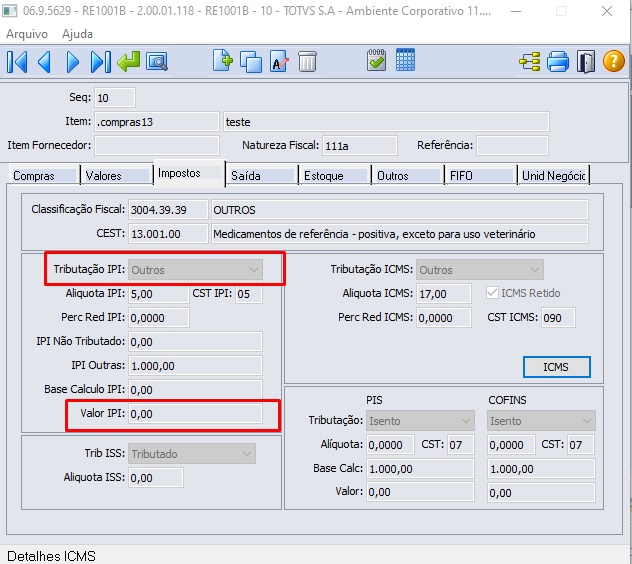Click the Aliquota IPI field
The image size is (632, 564).
[x=158, y=293]
